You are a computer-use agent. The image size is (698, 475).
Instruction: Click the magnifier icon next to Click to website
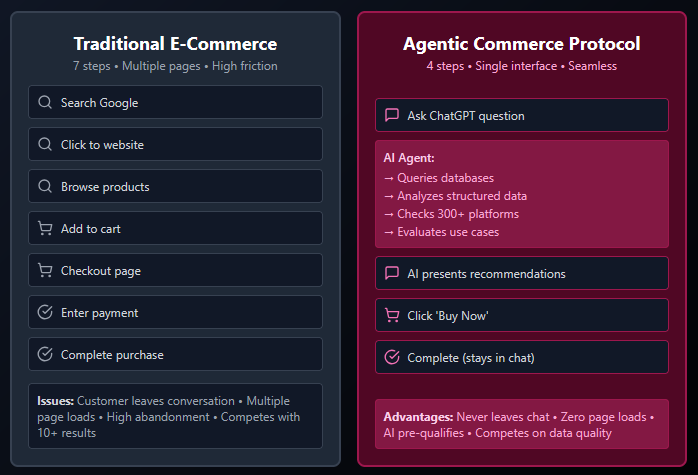click(45, 145)
